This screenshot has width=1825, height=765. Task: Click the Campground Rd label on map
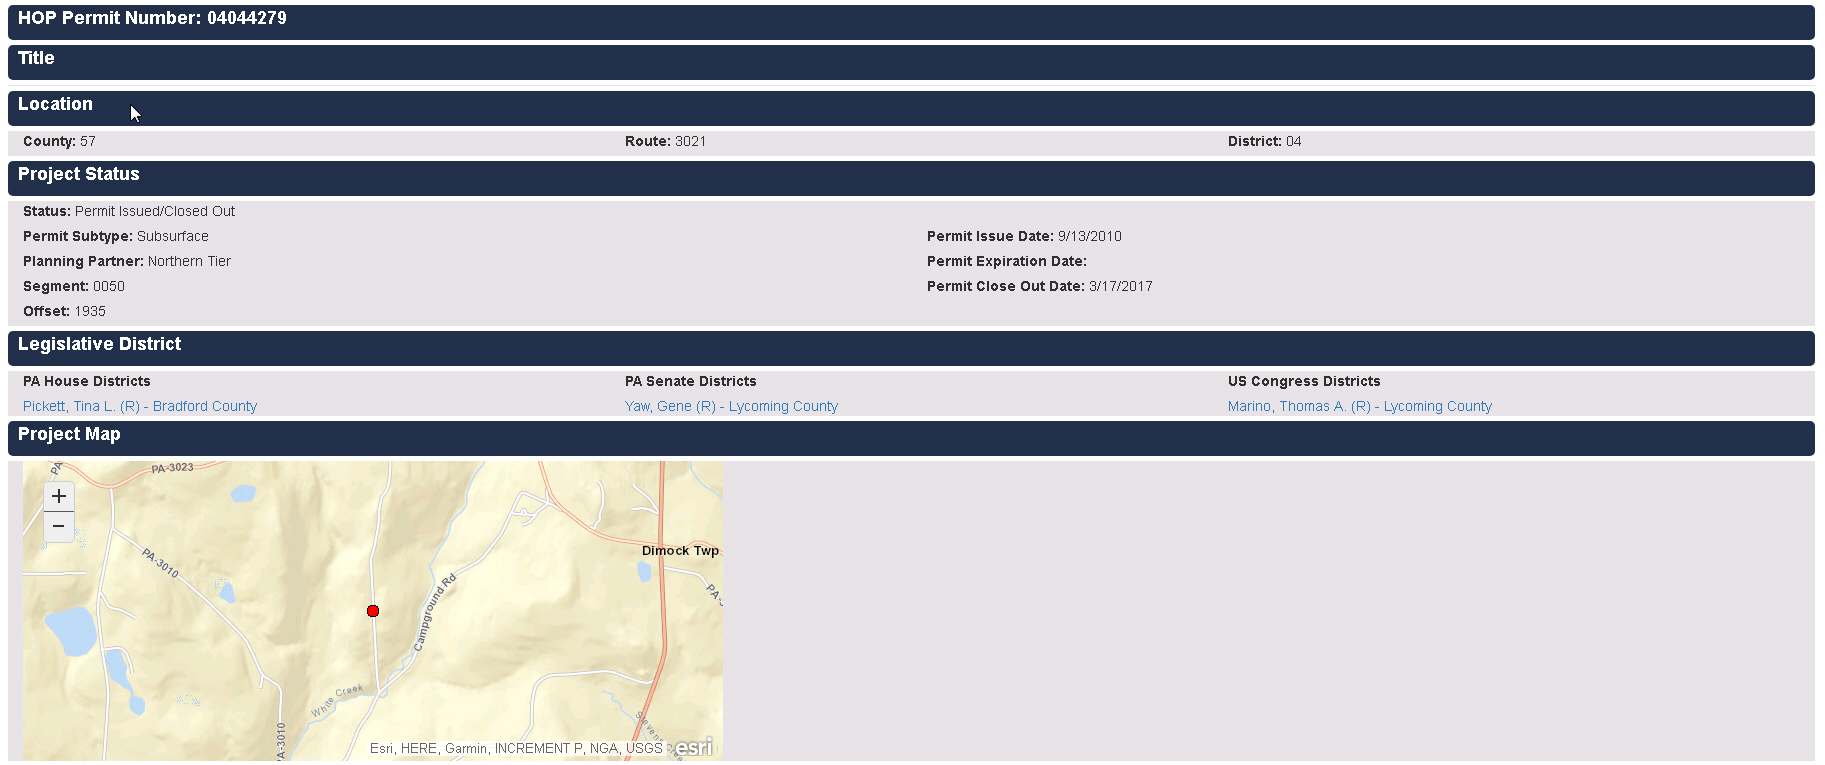point(435,612)
